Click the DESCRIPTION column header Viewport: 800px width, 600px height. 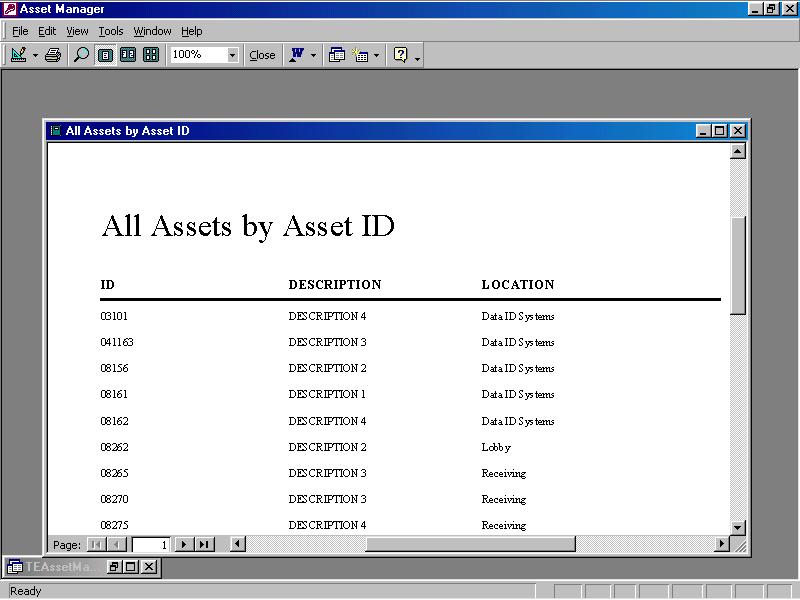click(335, 285)
